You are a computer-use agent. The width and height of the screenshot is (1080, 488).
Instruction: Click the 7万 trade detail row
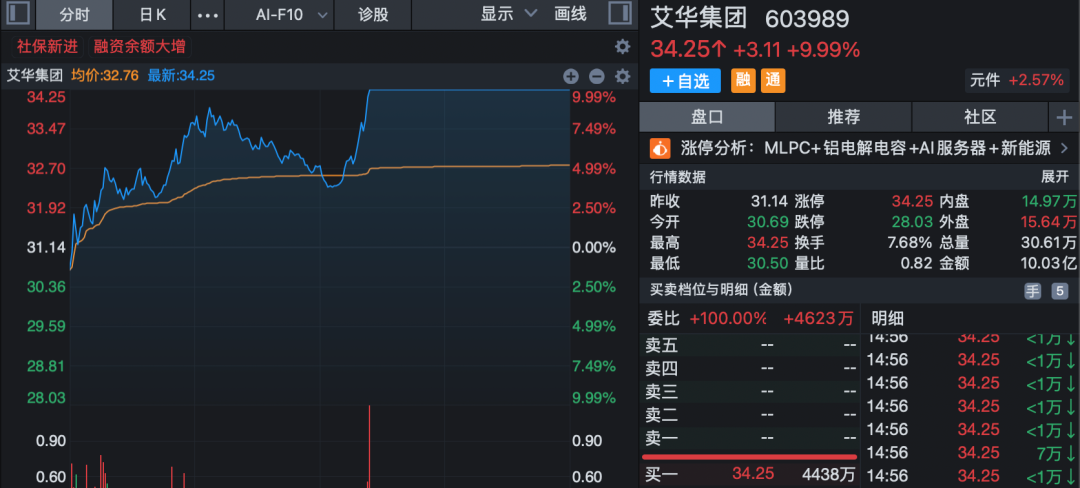click(971, 453)
